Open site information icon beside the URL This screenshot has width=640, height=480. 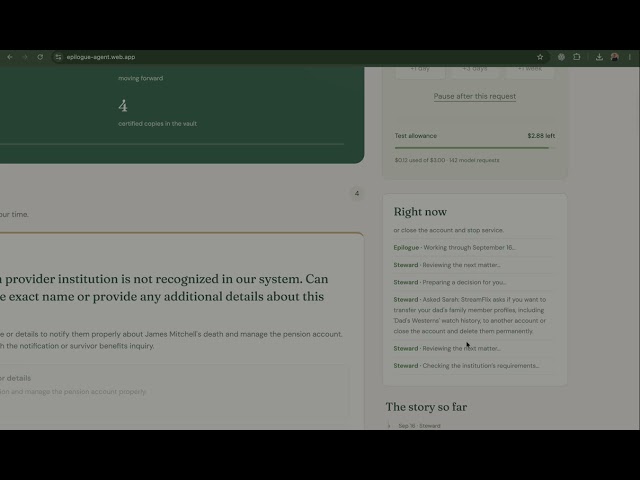pos(58,57)
